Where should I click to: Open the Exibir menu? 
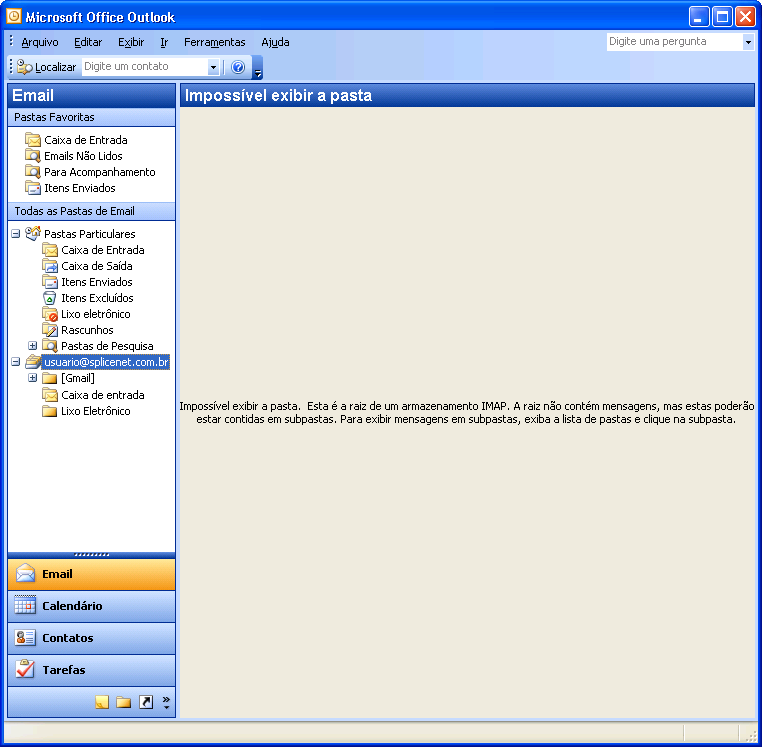tap(131, 42)
